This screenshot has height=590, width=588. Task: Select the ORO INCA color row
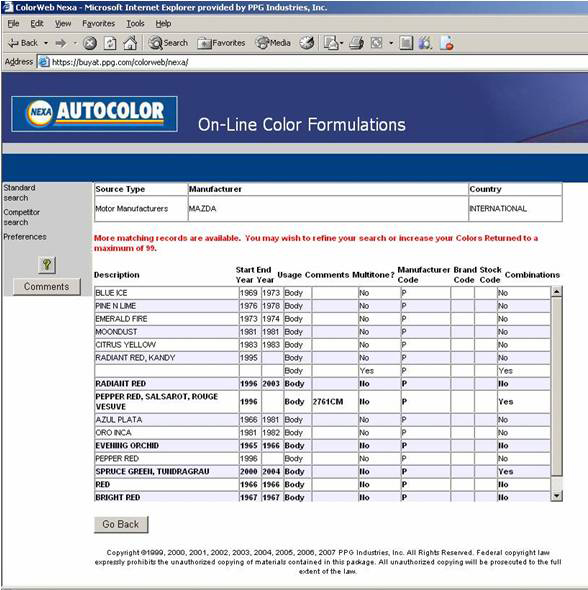point(322,432)
